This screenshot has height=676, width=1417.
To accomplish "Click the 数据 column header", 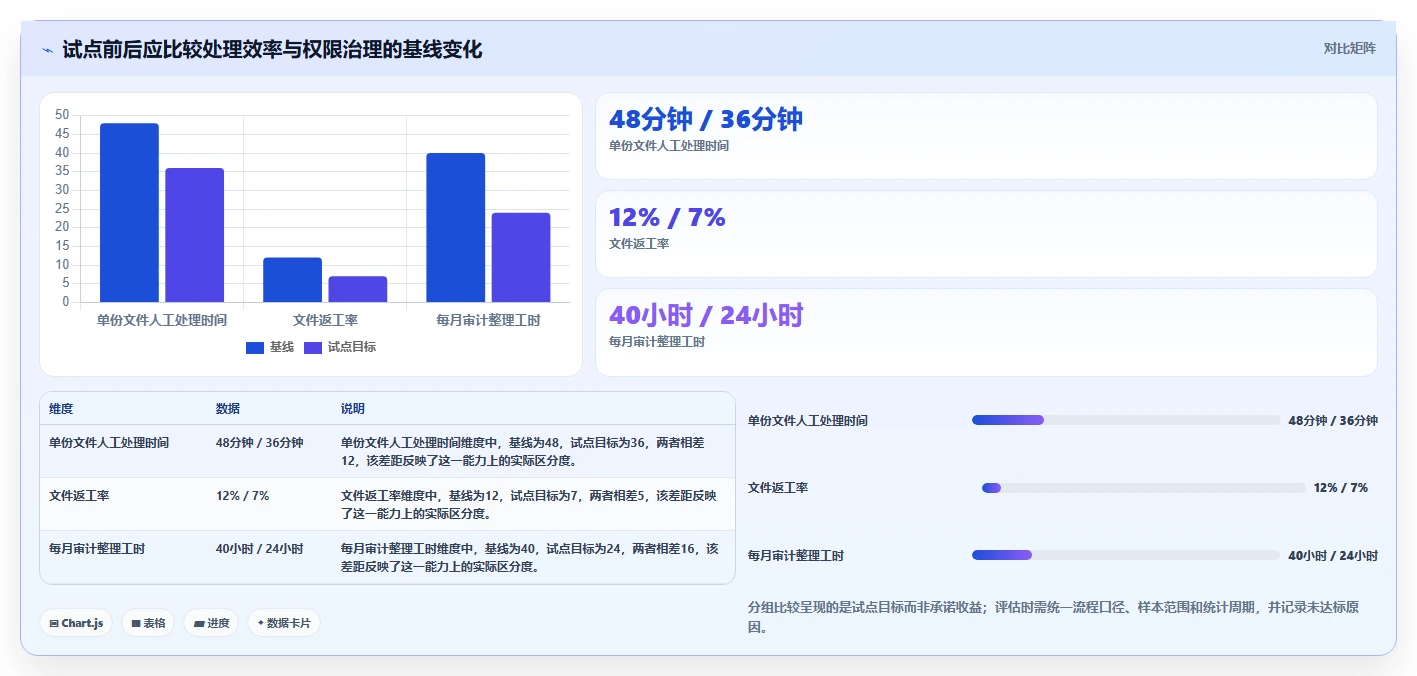I will (228, 409).
